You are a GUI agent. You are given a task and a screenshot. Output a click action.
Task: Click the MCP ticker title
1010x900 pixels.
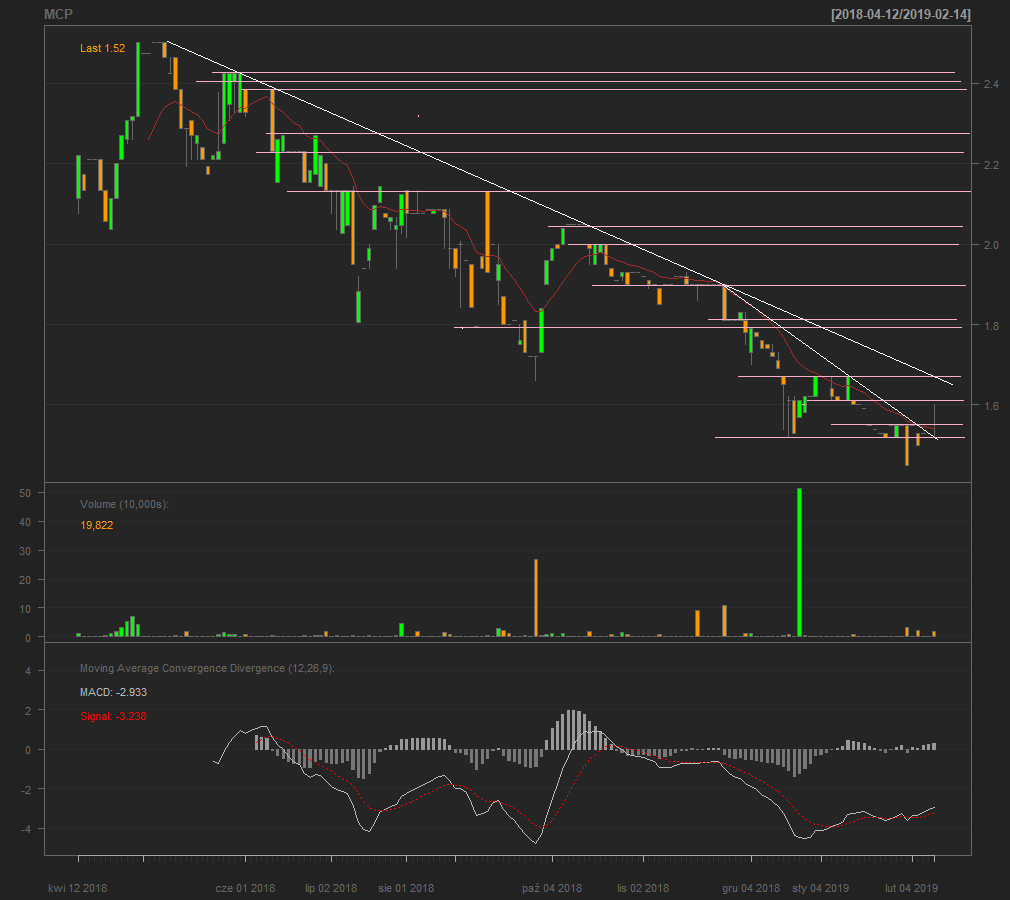58,14
